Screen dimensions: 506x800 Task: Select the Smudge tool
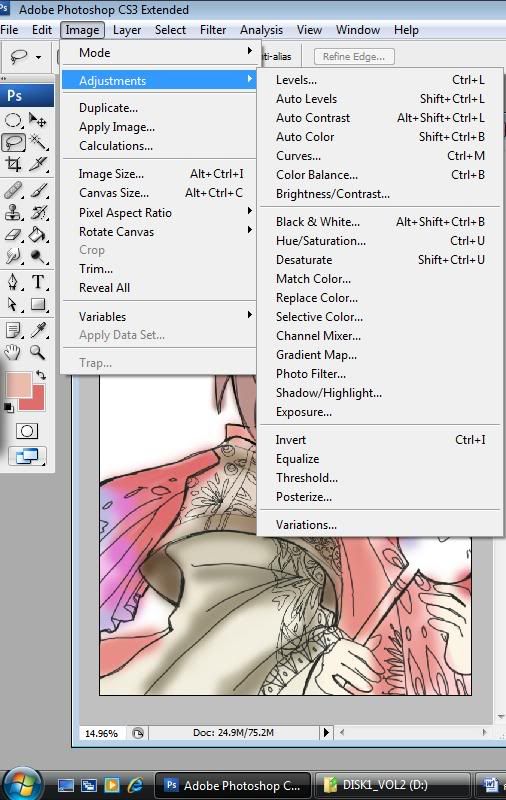[13, 256]
